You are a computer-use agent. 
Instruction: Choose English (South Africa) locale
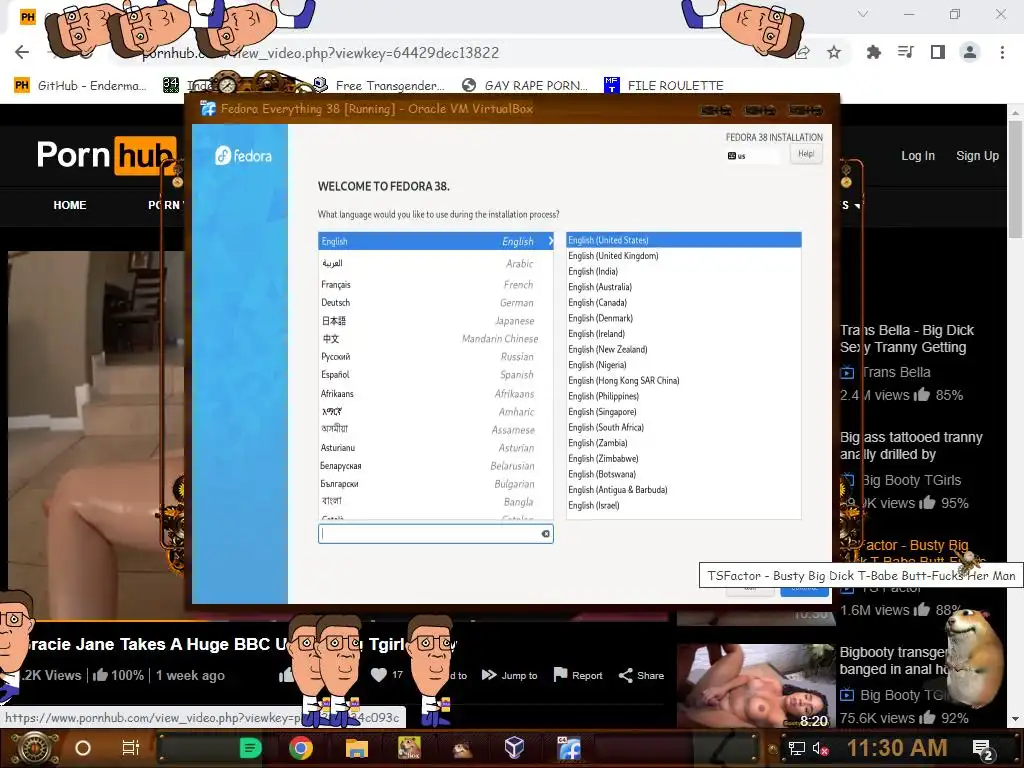(684, 428)
